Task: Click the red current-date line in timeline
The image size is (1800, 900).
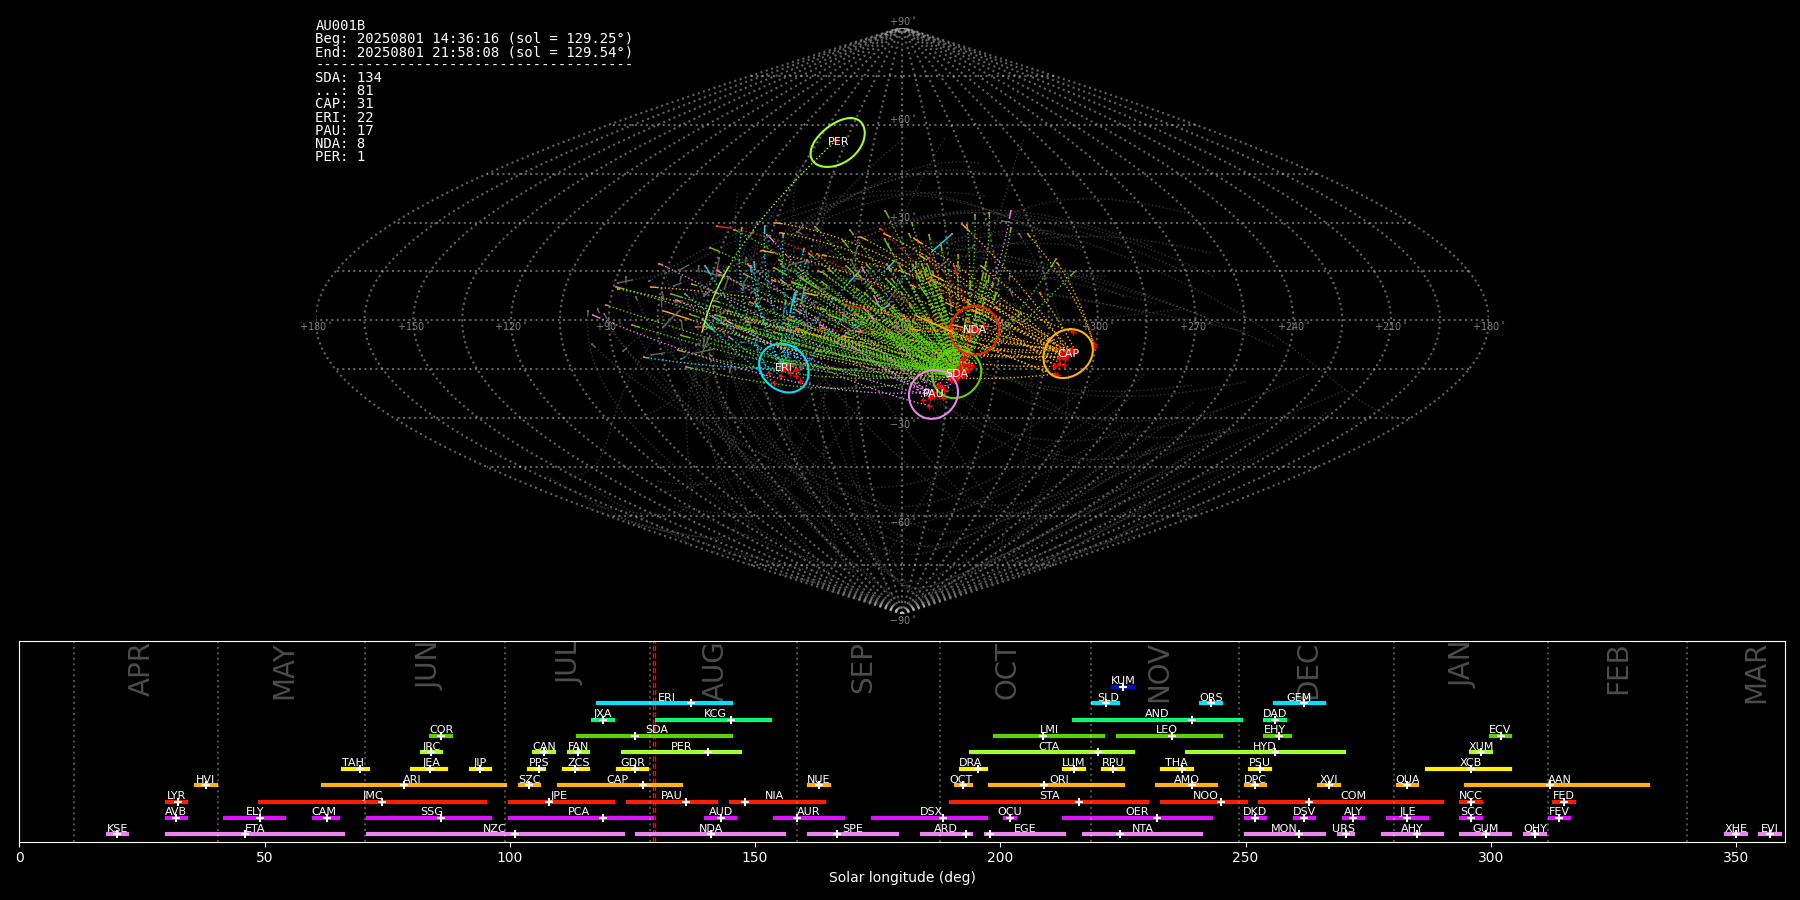Action: click(654, 741)
